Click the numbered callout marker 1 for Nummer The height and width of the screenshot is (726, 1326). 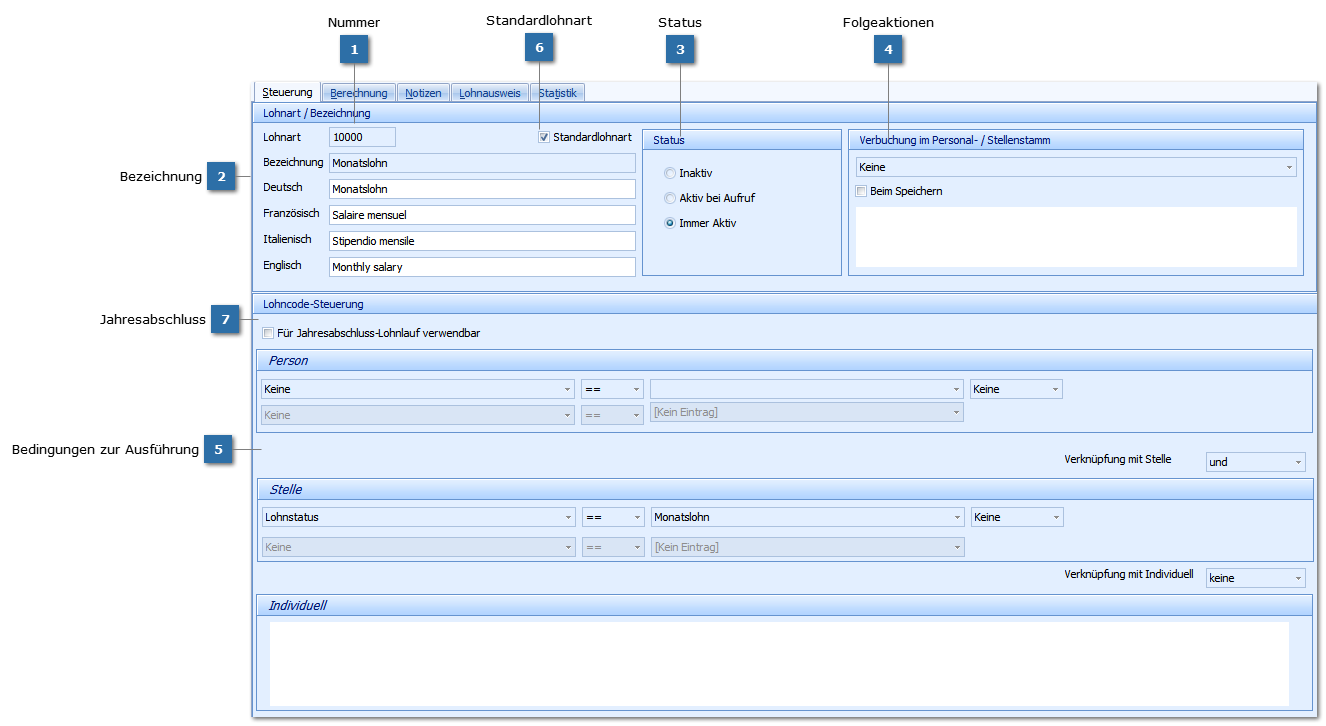click(x=354, y=49)
